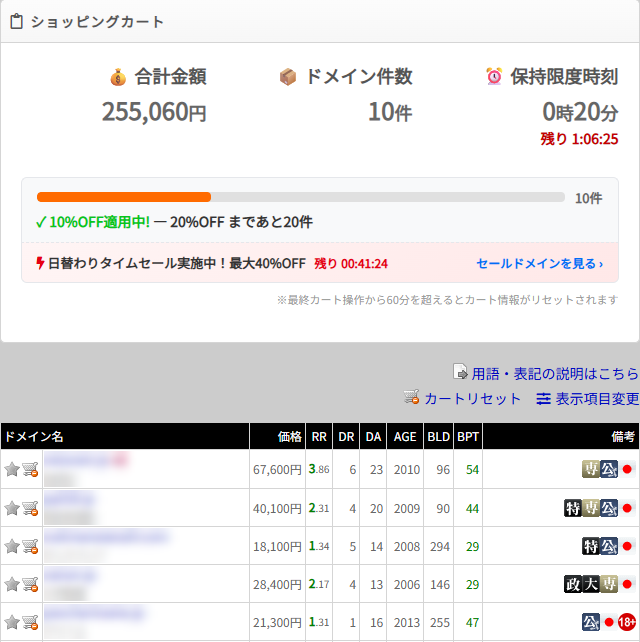Click the RR value 3.86
The image size is (640, 642).
click(x=319, y=469)
